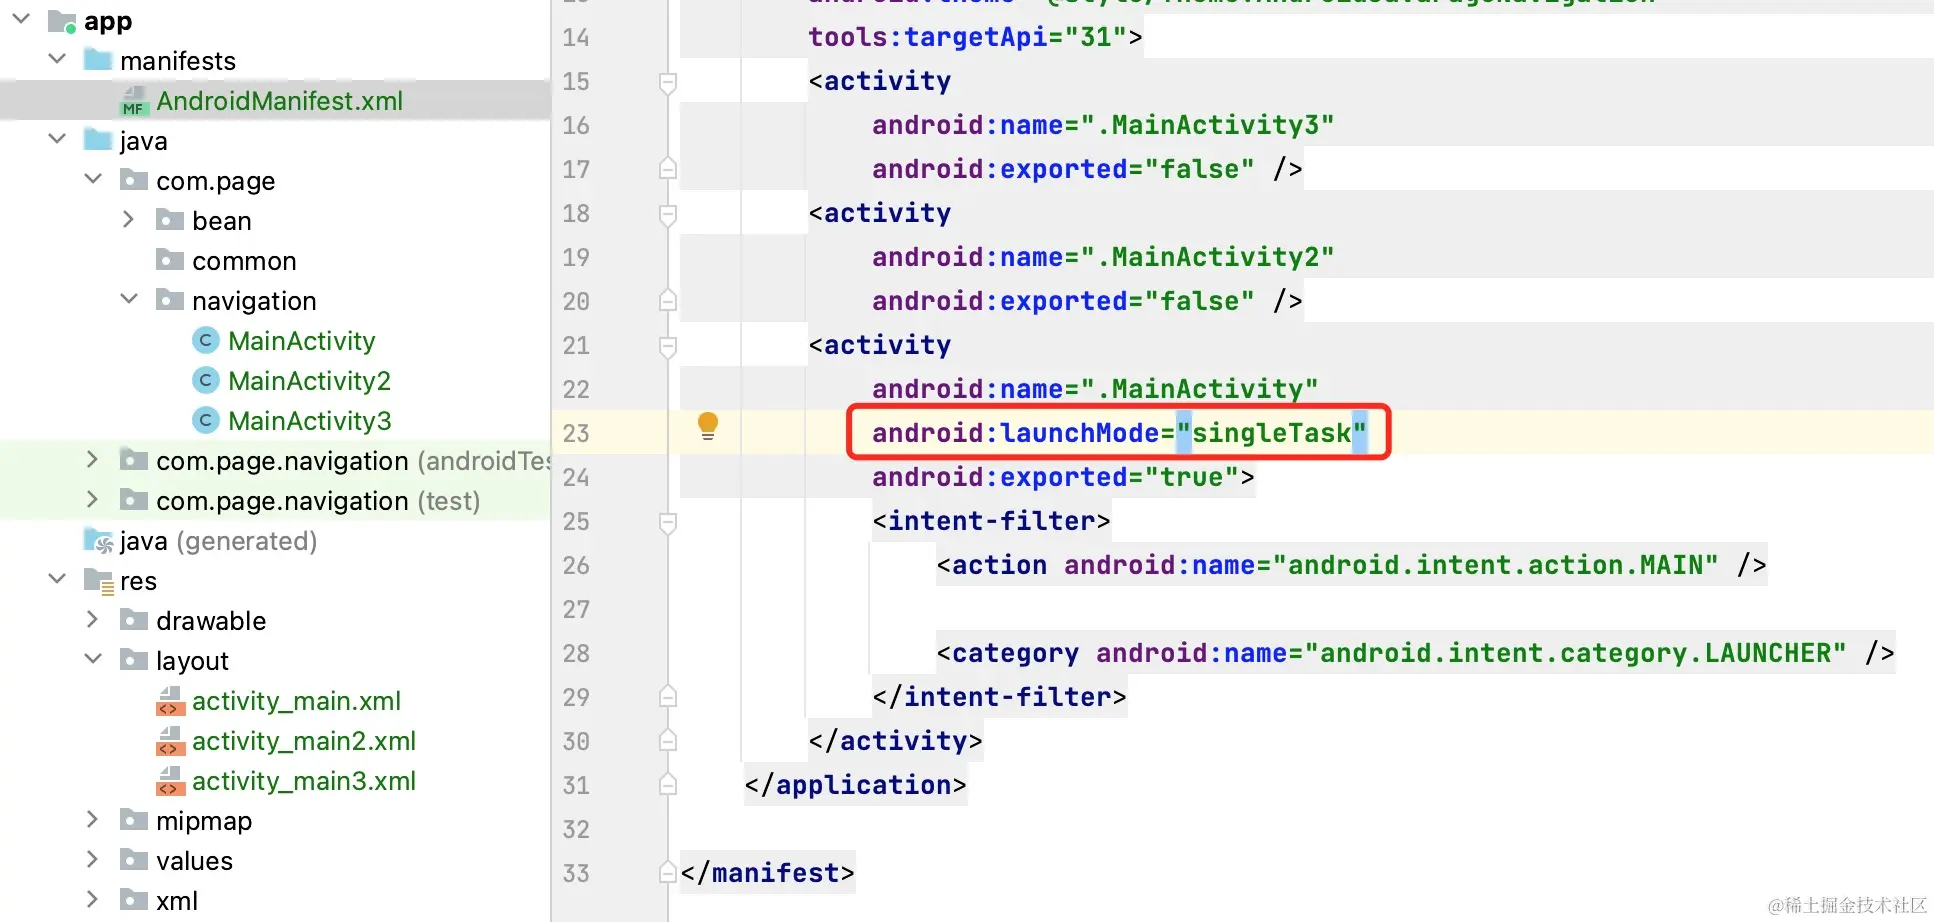Click the closing </manifest> tag
The image size is (1934, 922).
click(x=767, y=873)
